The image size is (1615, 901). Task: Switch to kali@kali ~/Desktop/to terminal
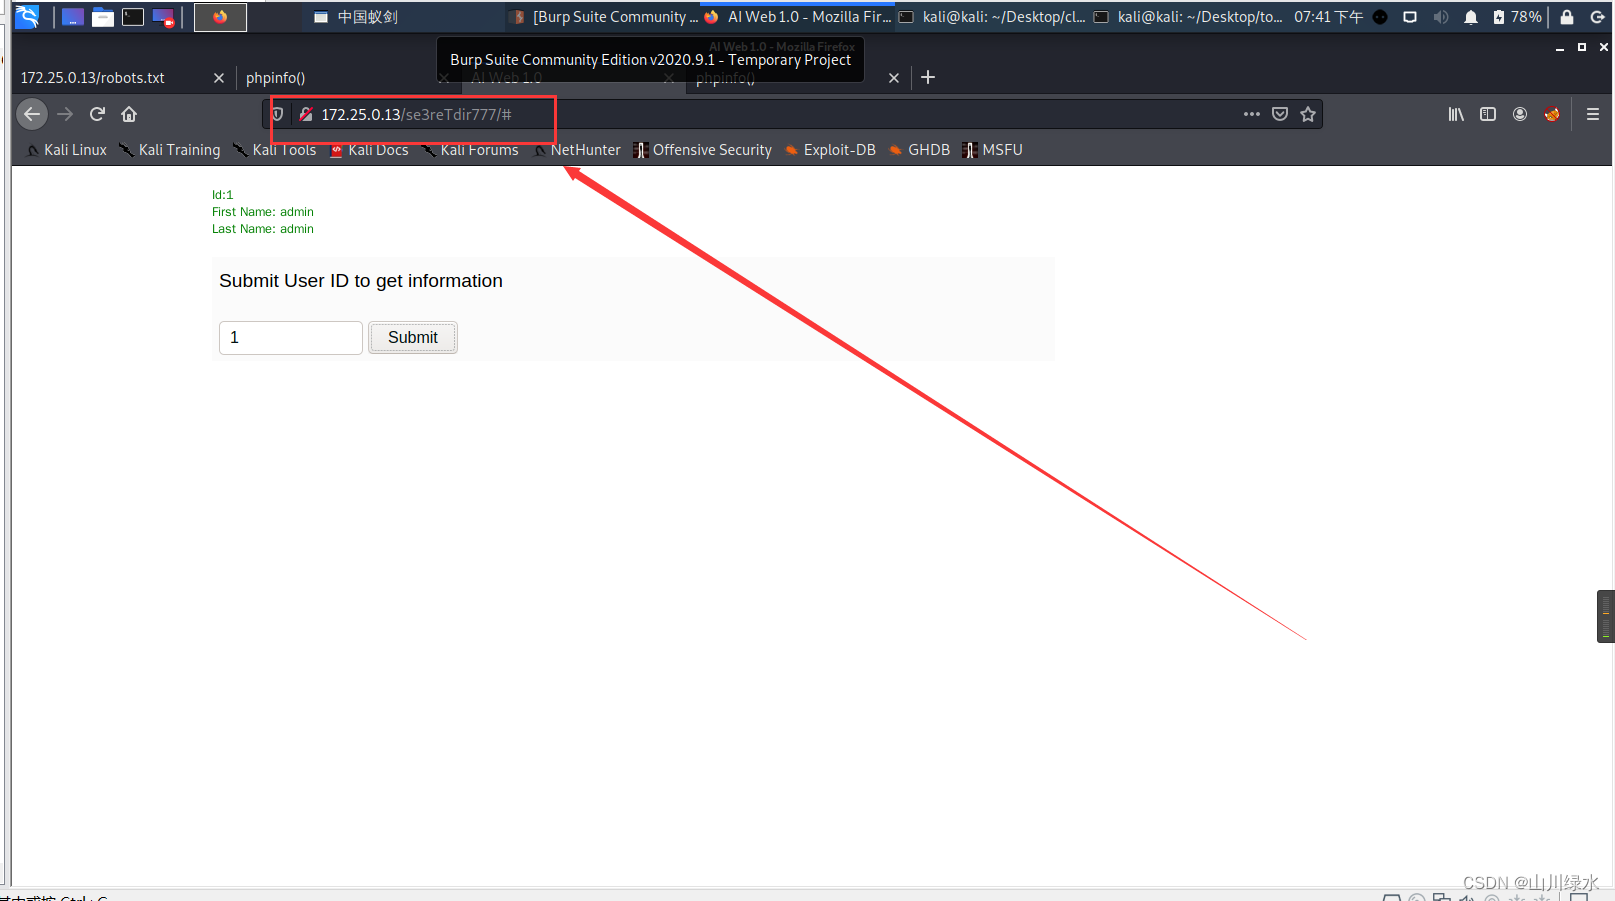pos(1188,17)
